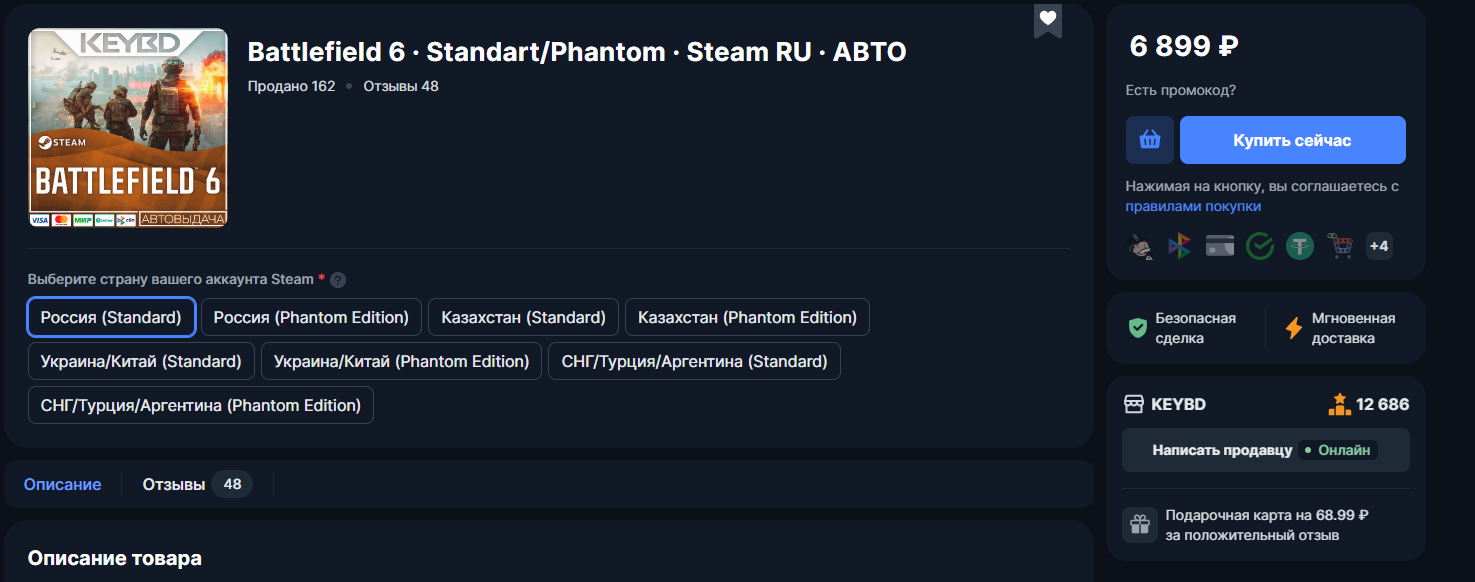Click the SBP payment method icon
Viewport: 1475px width, 582px height.
[x=1180, y=246]
